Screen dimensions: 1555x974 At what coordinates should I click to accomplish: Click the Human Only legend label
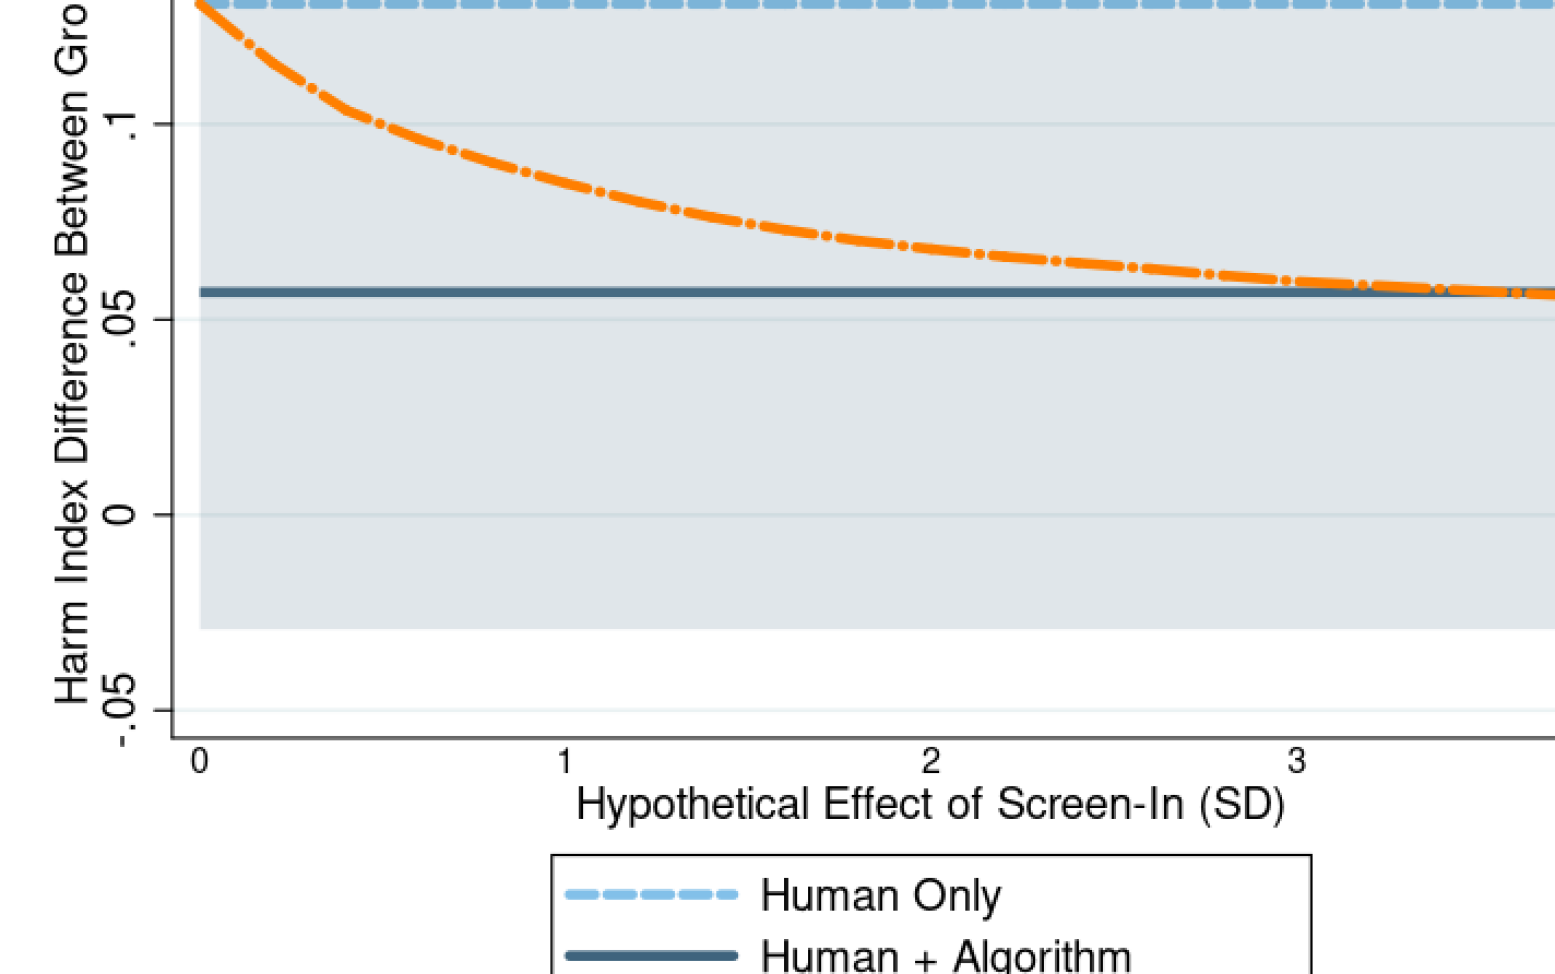tap(880, 896)
